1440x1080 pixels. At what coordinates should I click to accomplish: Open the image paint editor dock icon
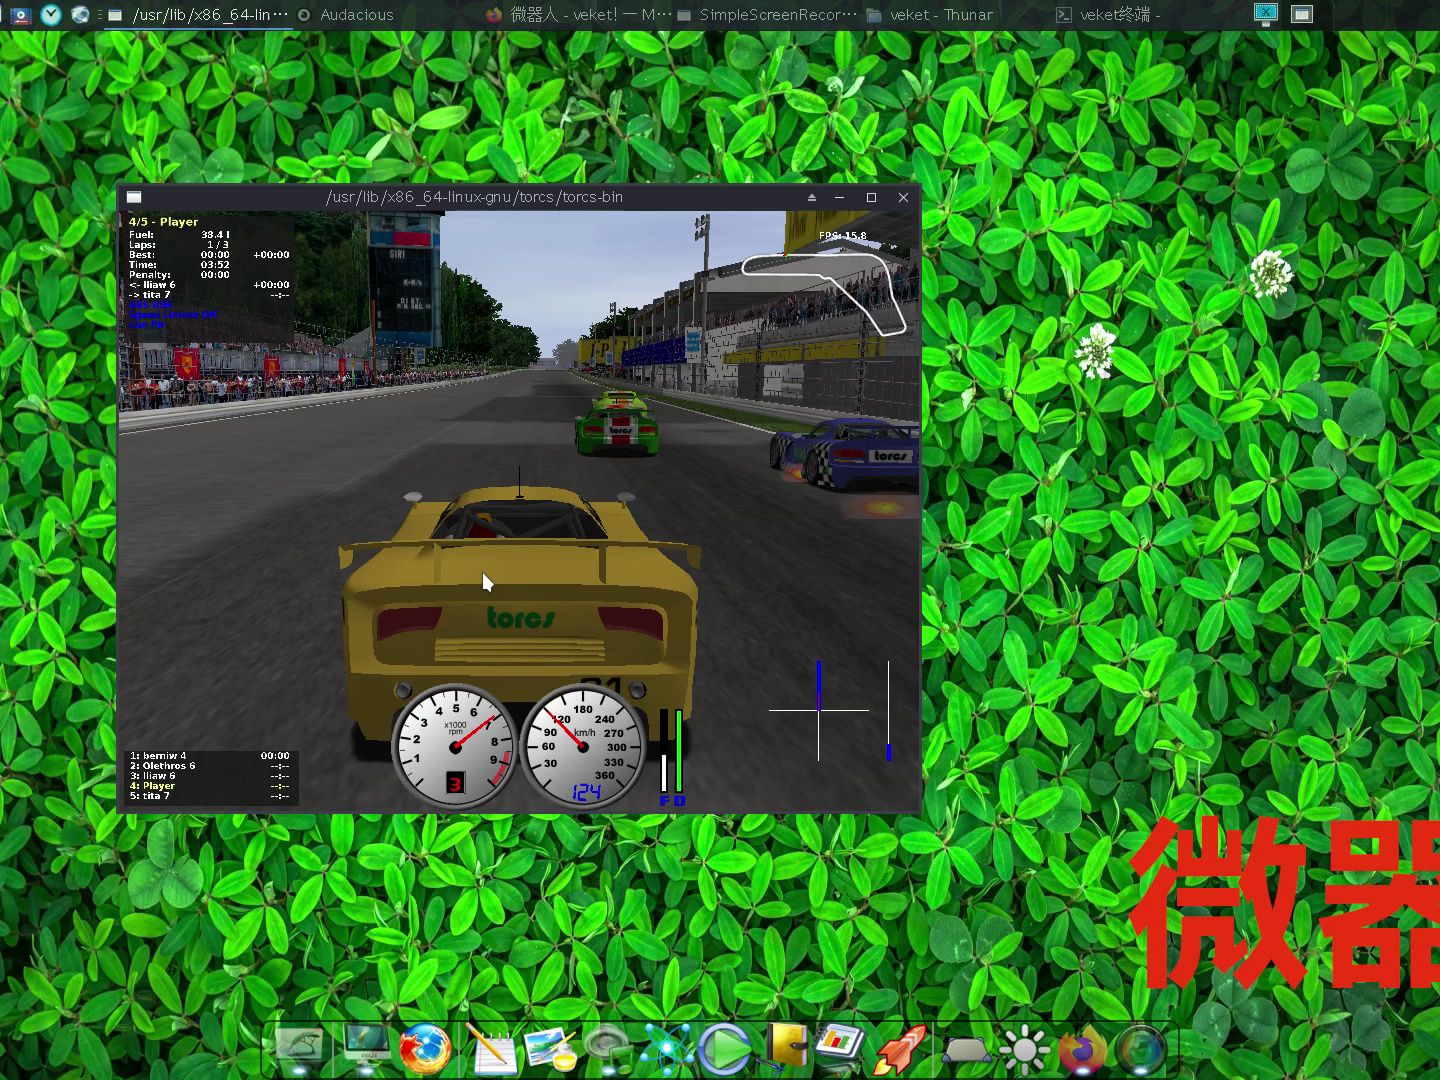(551, 1049)
